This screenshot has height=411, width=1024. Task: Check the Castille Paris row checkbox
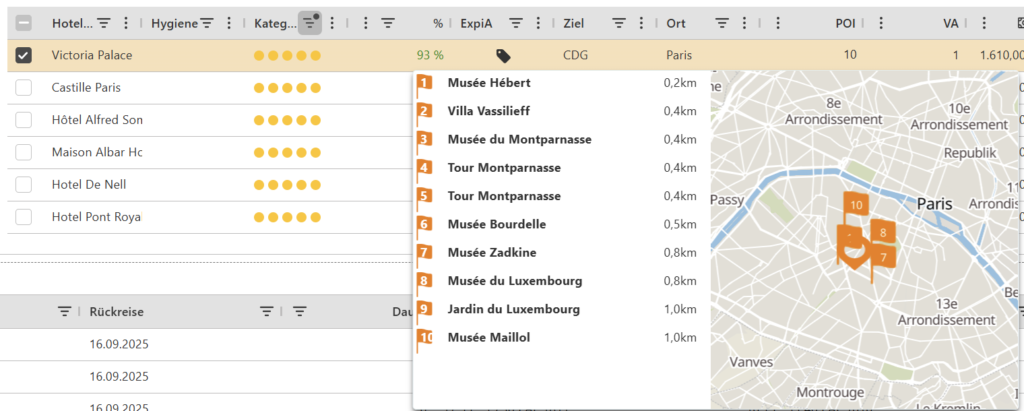24,88
